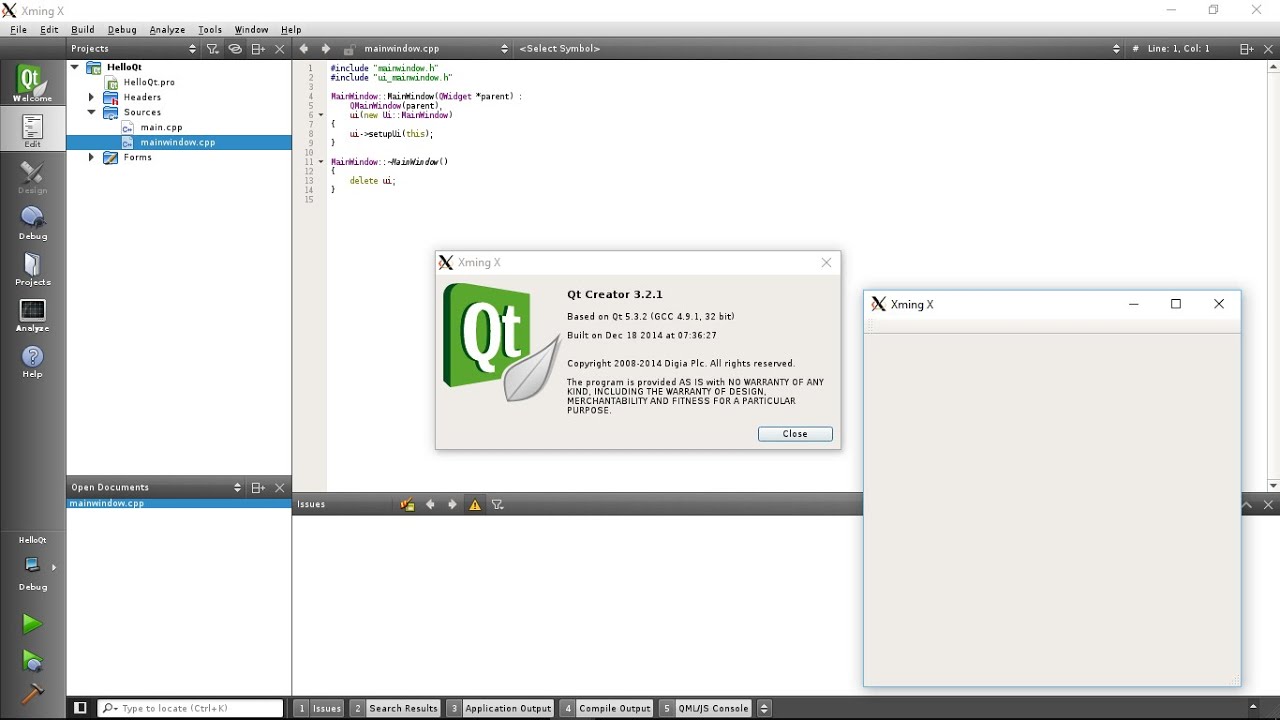Viewport: 1280px width, 720px height.
Task: Open the Welcome mode
Action: [32, 84]
